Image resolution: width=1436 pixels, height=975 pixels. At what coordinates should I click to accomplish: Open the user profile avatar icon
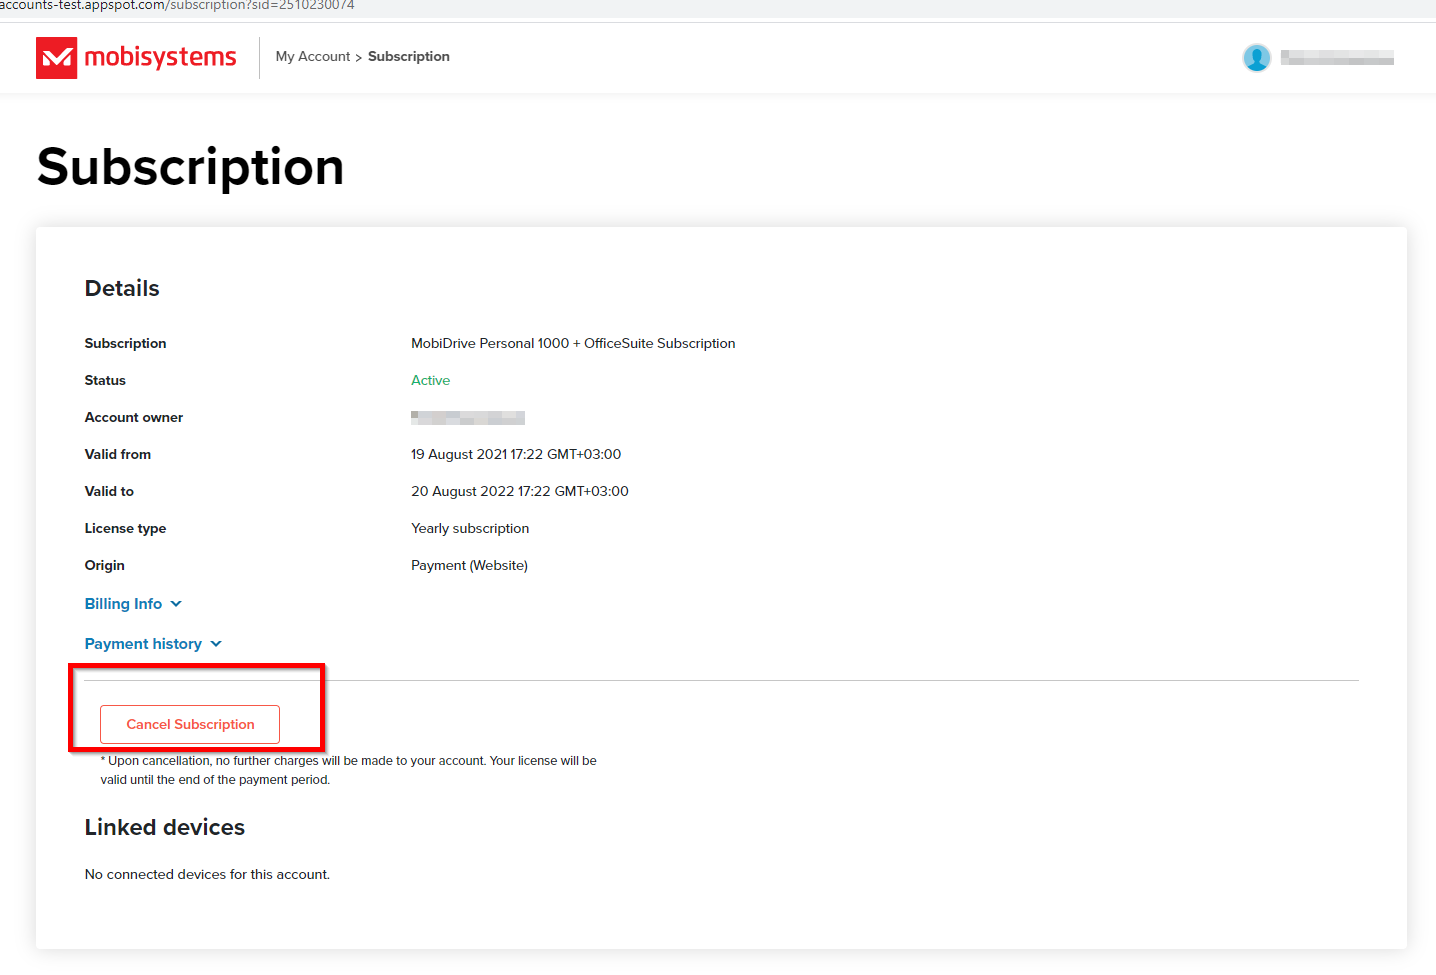[1256, 58]
